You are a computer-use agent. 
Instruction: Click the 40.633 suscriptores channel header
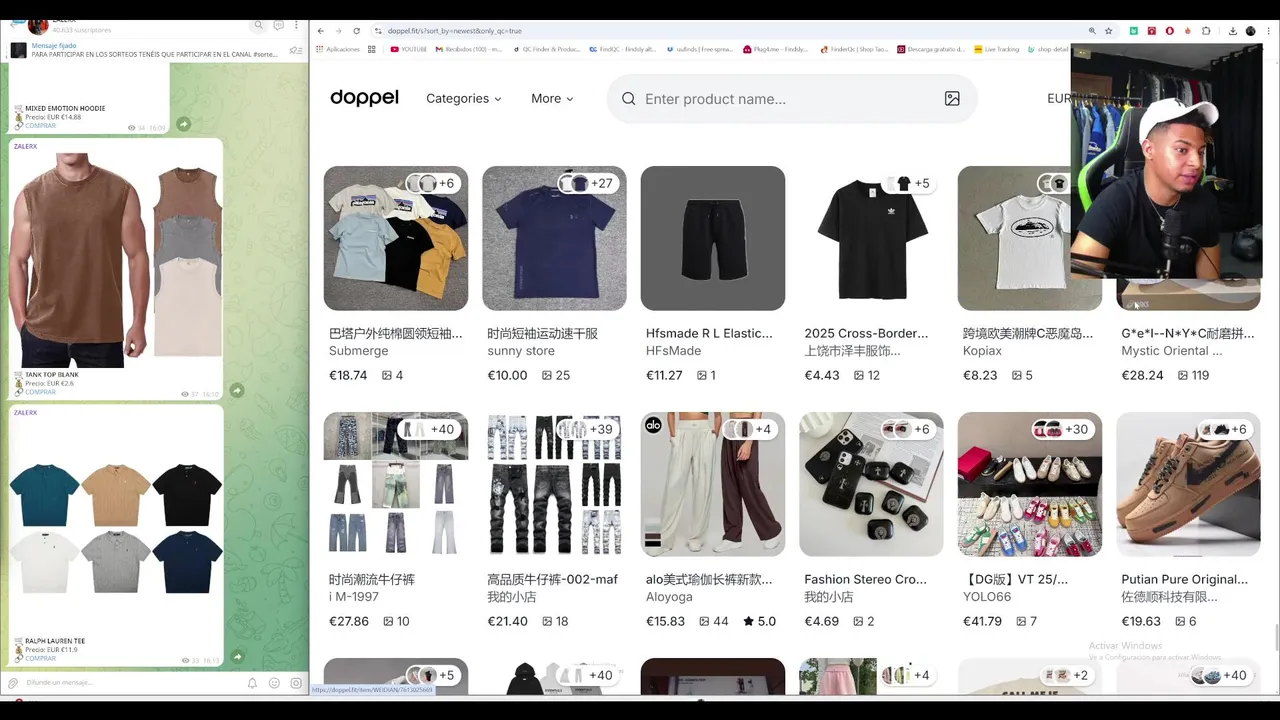[81, 30]
